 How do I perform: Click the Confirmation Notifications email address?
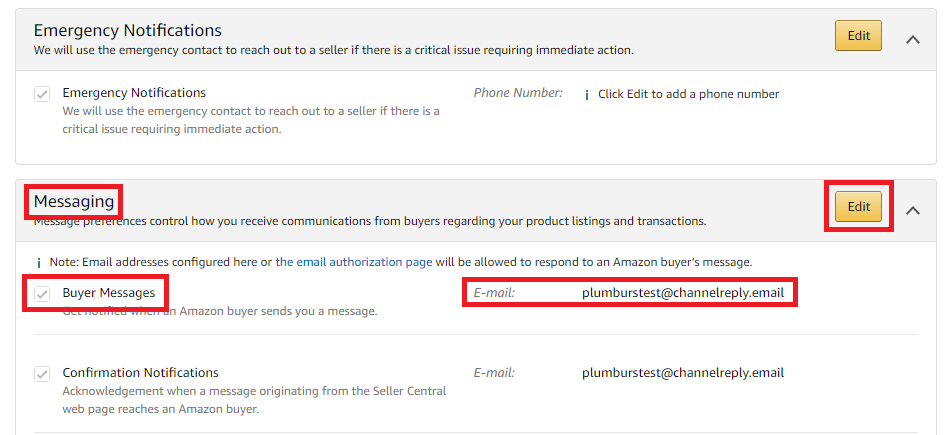[683, 372]
